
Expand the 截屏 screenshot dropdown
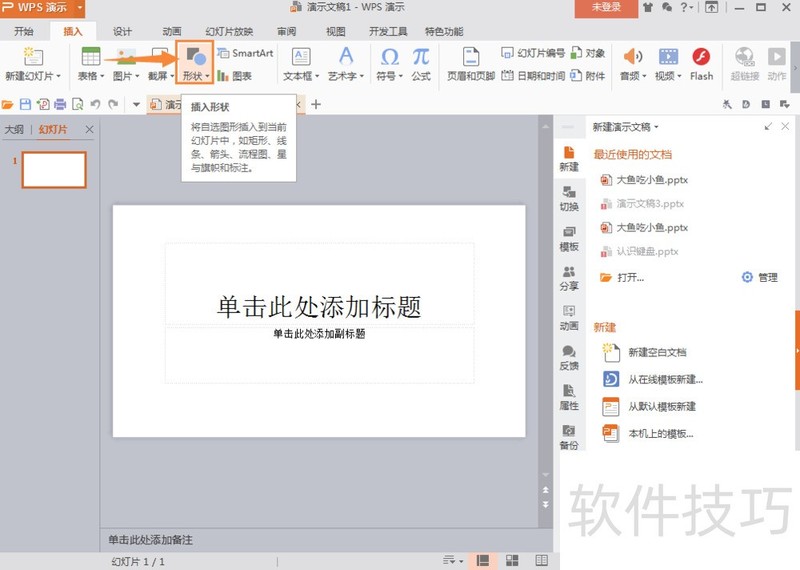click(172, 77)
